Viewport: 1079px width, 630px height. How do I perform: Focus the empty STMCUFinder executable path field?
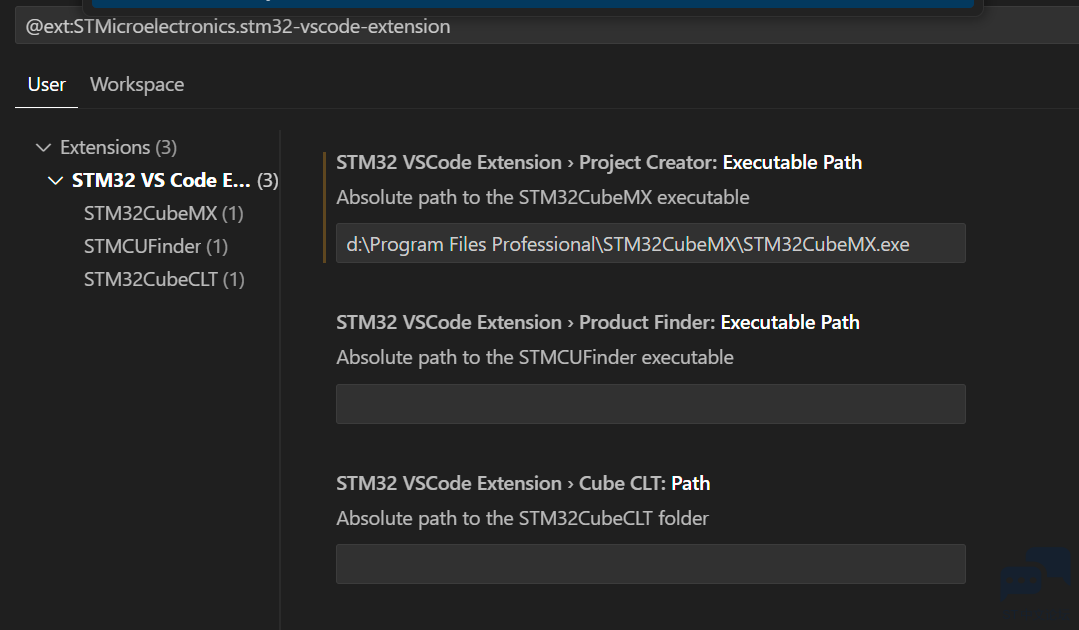(x=650, y=404)
